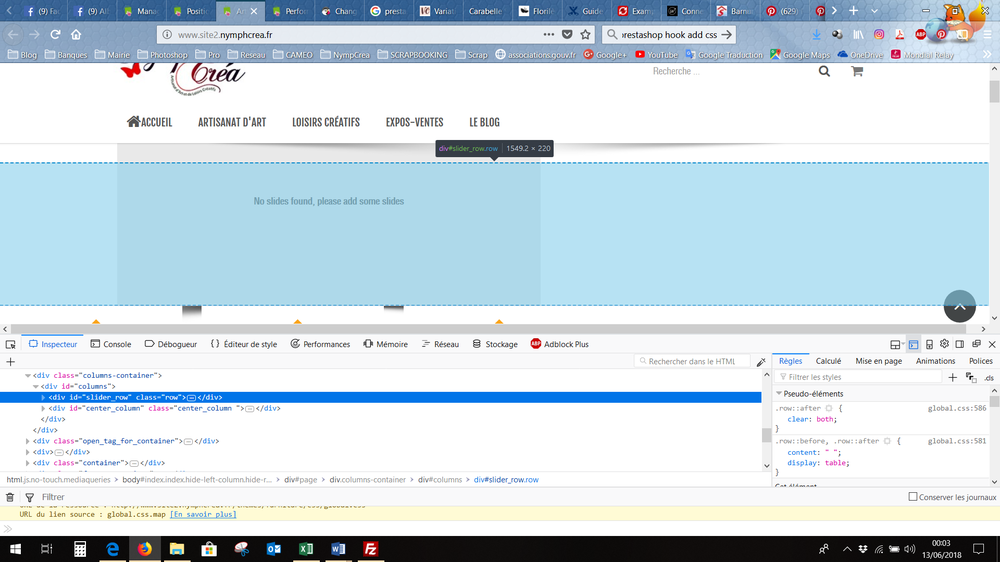This screenshot has height=562, width=1000.
Task: Click the site search magnifier icon
Action: (x=824, y=71)
